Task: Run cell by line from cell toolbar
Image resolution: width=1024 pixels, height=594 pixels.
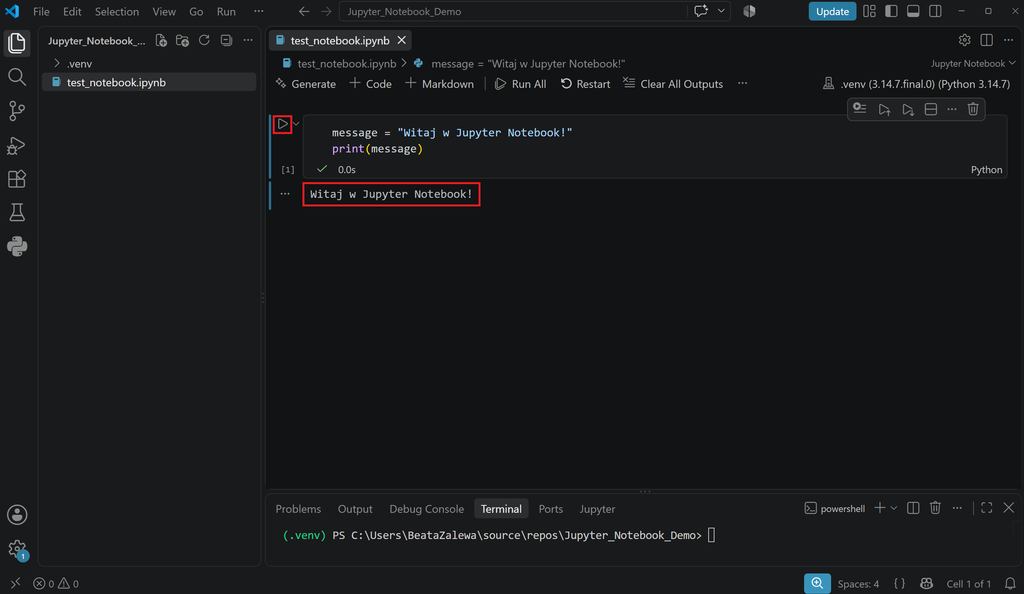Action: pyautogui.click(x=859, y=109)
